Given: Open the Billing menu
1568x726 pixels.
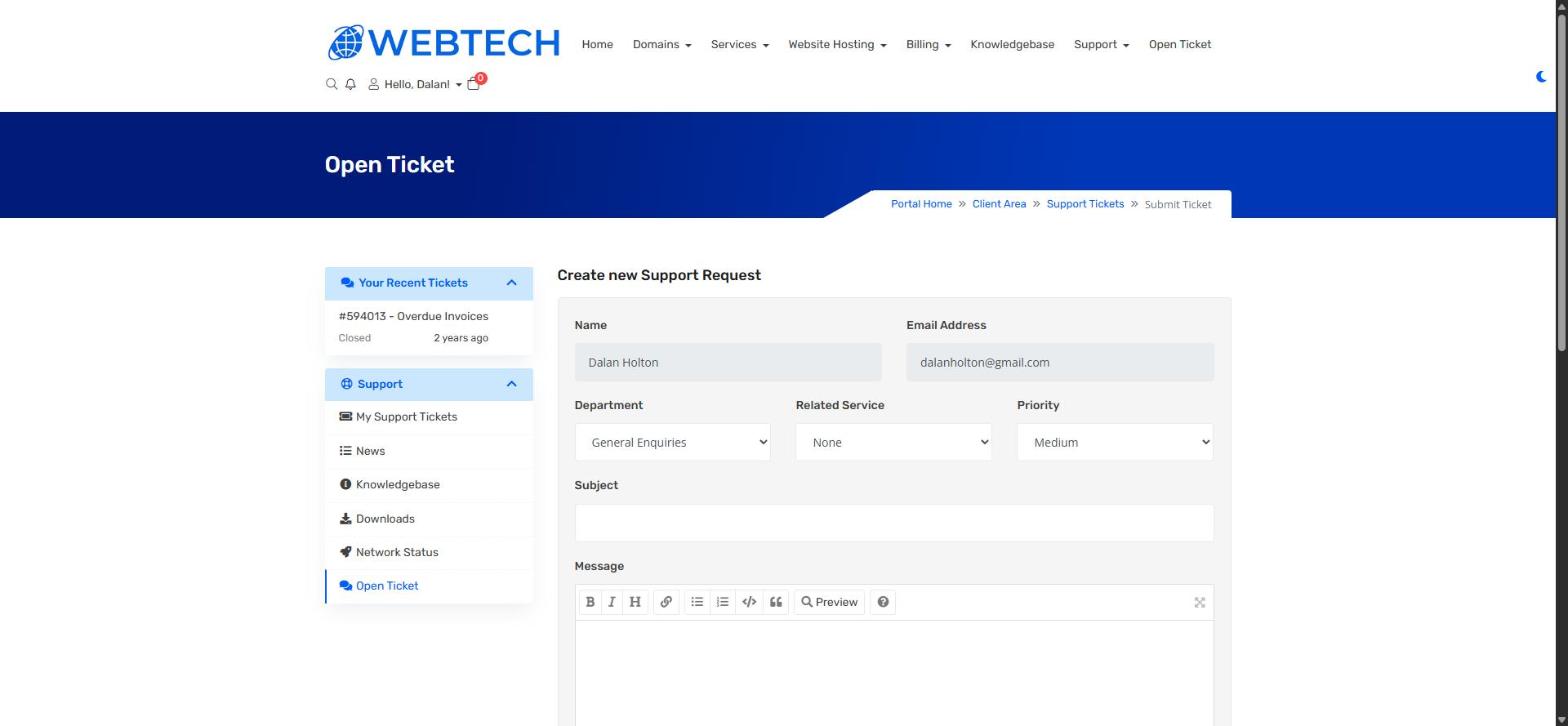Looking at the screenshot, I should [x=928, y=44].
